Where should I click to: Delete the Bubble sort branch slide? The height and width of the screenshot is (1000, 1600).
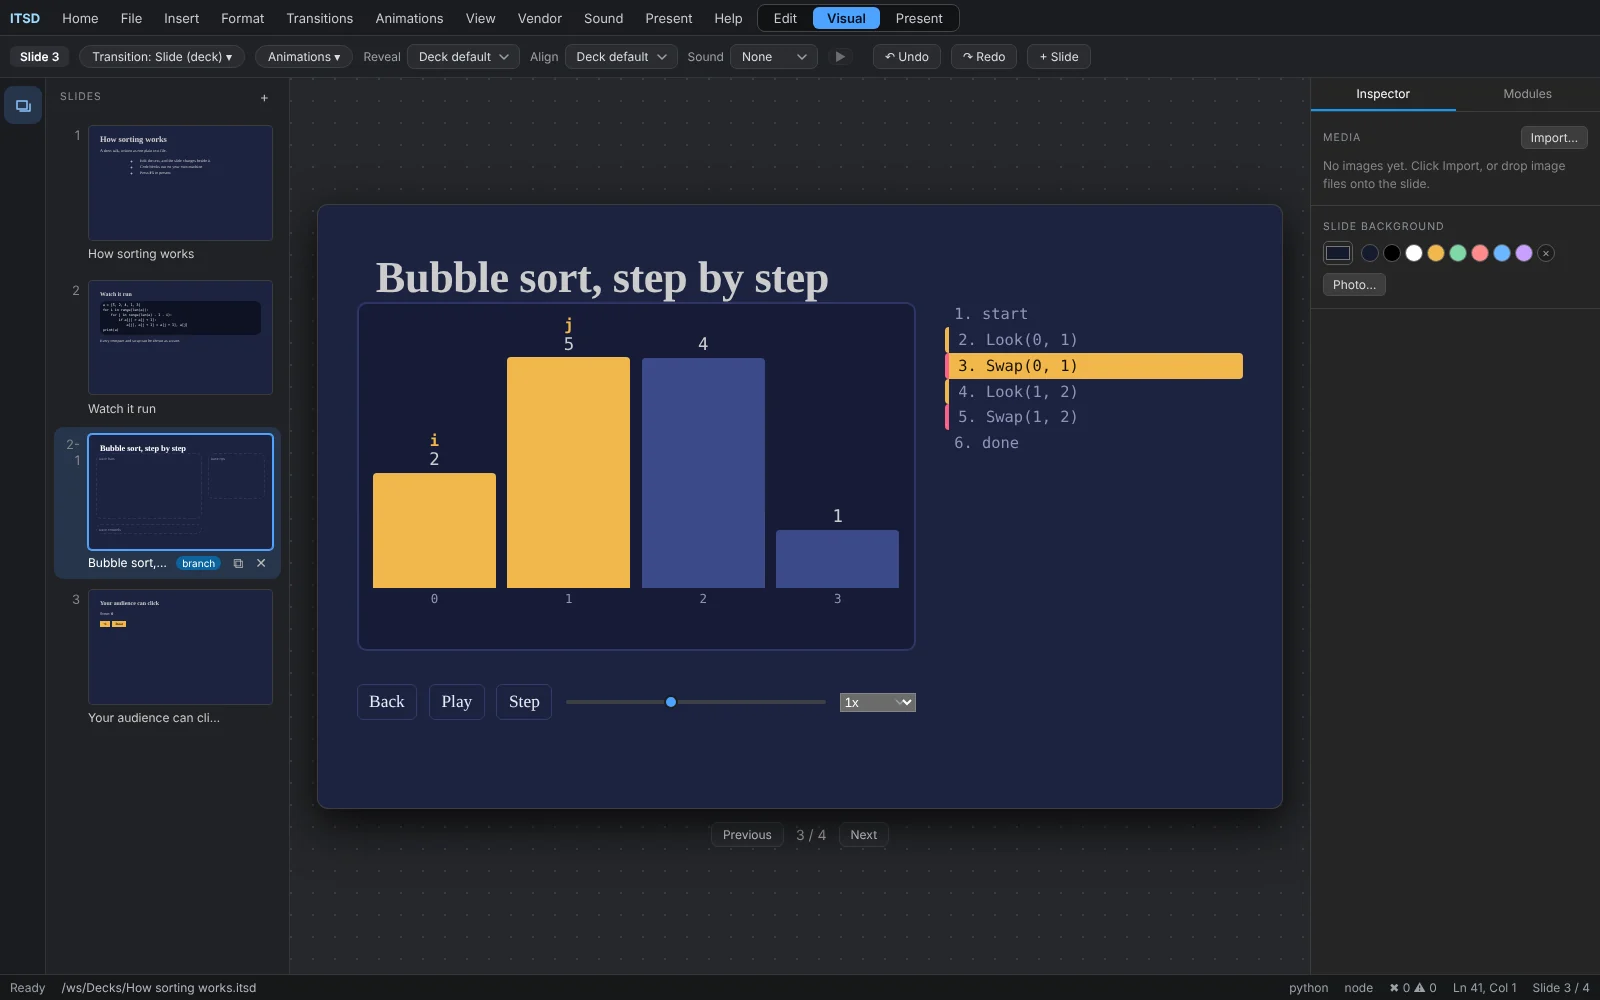click(x=261, y=563)
